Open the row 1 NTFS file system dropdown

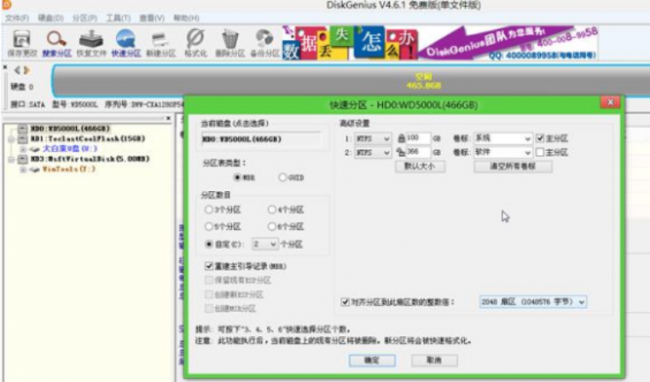pyautogui.click(x=373, y=138)
